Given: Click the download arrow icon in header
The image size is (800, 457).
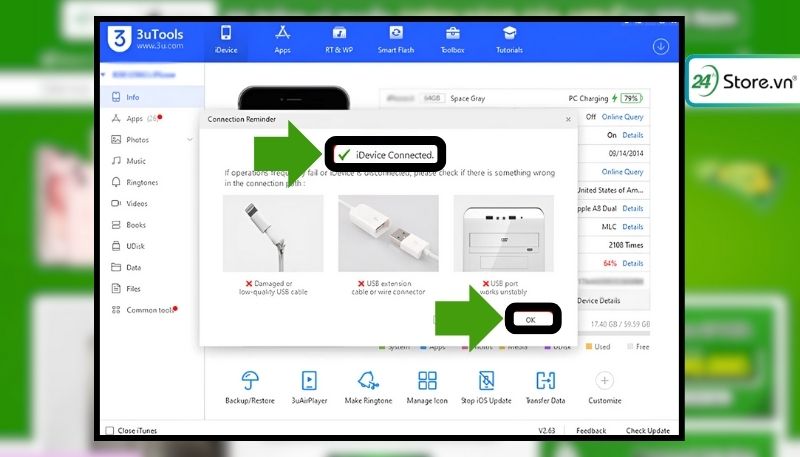Looking at the screenshot, I should click(x=661, y=47).
